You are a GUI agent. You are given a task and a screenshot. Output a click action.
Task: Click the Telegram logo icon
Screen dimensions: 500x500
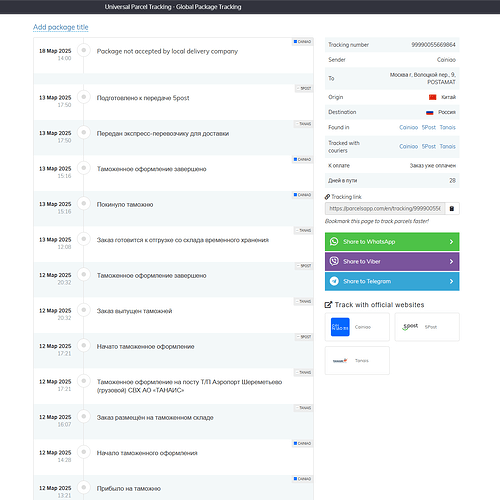click(334, 281)
